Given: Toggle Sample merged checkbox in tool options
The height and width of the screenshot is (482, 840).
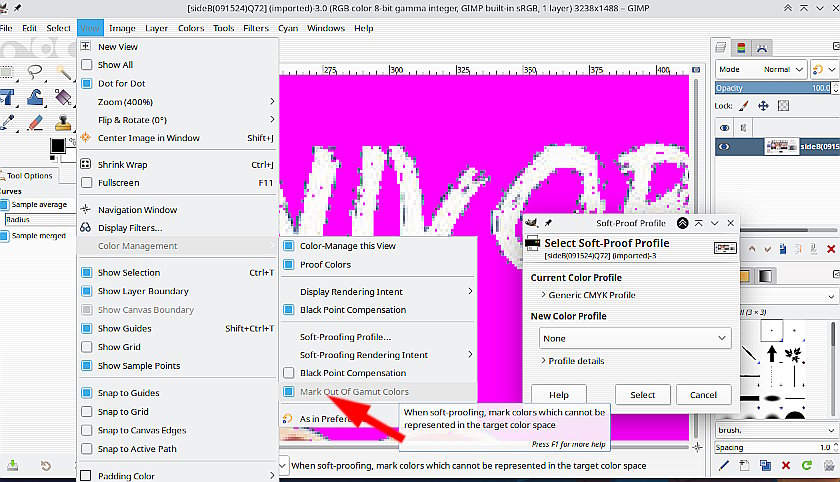Looking at the screenshot, I should tap(5, 236).
